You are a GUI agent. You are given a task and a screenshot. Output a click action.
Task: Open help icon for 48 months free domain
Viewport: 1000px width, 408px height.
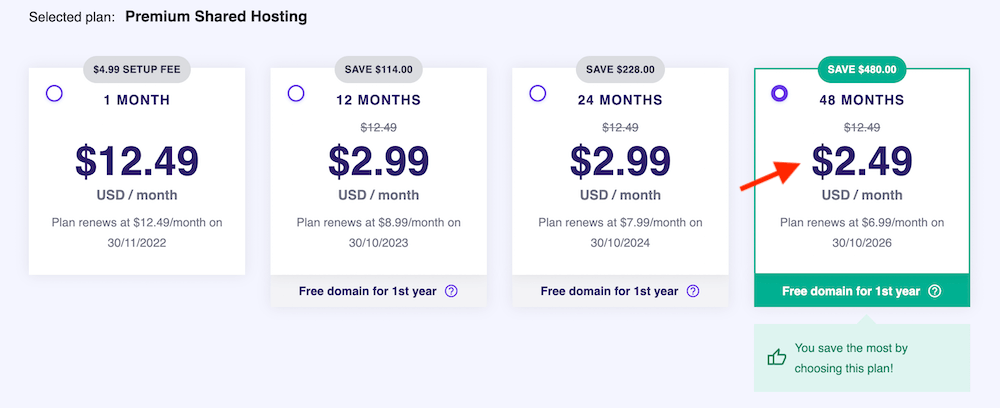[935, 292]
